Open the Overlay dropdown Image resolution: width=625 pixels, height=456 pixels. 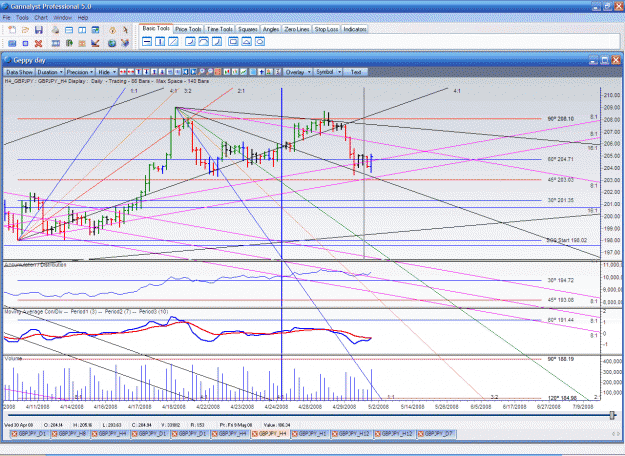click(x=298, y=72)
